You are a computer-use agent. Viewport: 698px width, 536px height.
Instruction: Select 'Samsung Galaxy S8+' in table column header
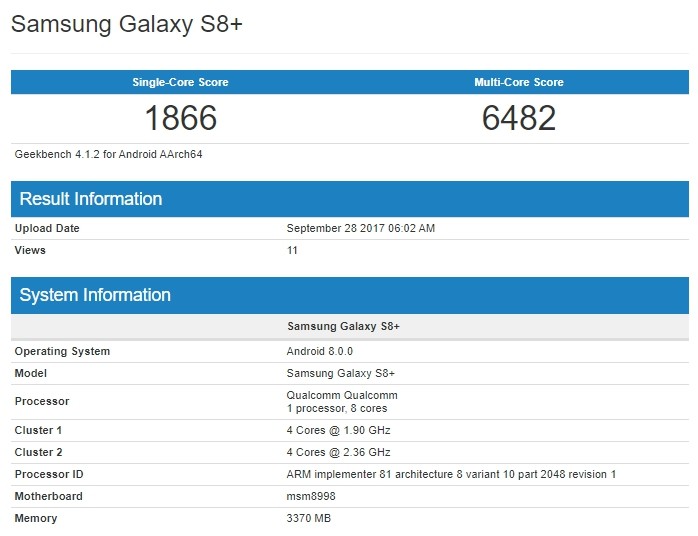point(344,326)
